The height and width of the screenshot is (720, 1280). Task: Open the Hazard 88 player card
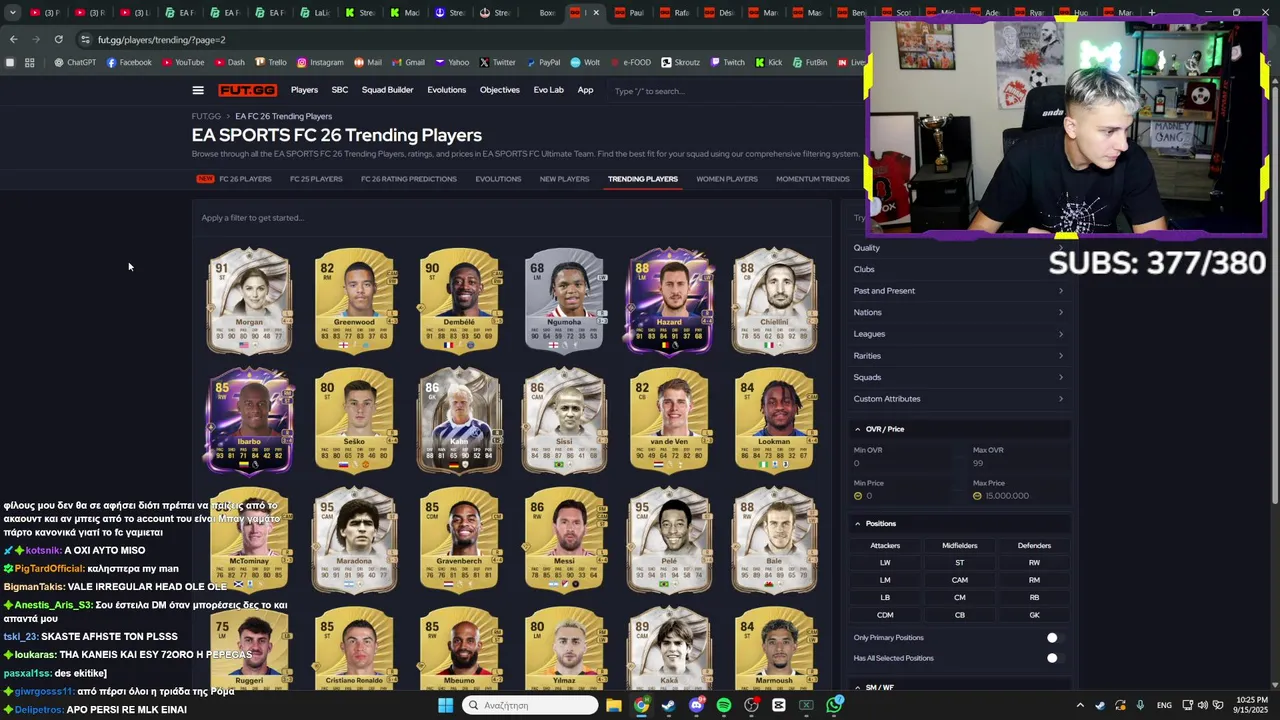[x=669, y=301]
